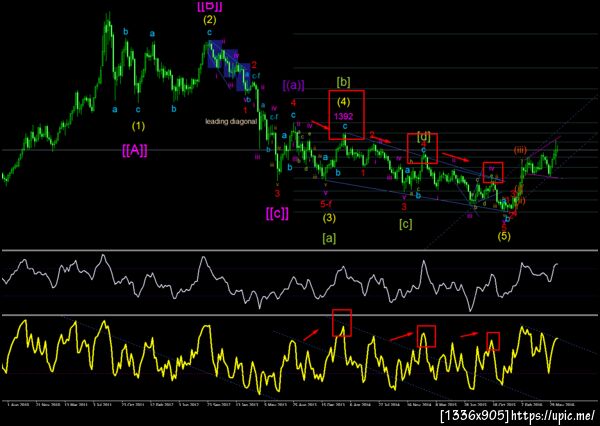600x426 pixels.
Task: Click the purple [(a)] wave label
Action: pyautogui.click(x=293, y=86)
